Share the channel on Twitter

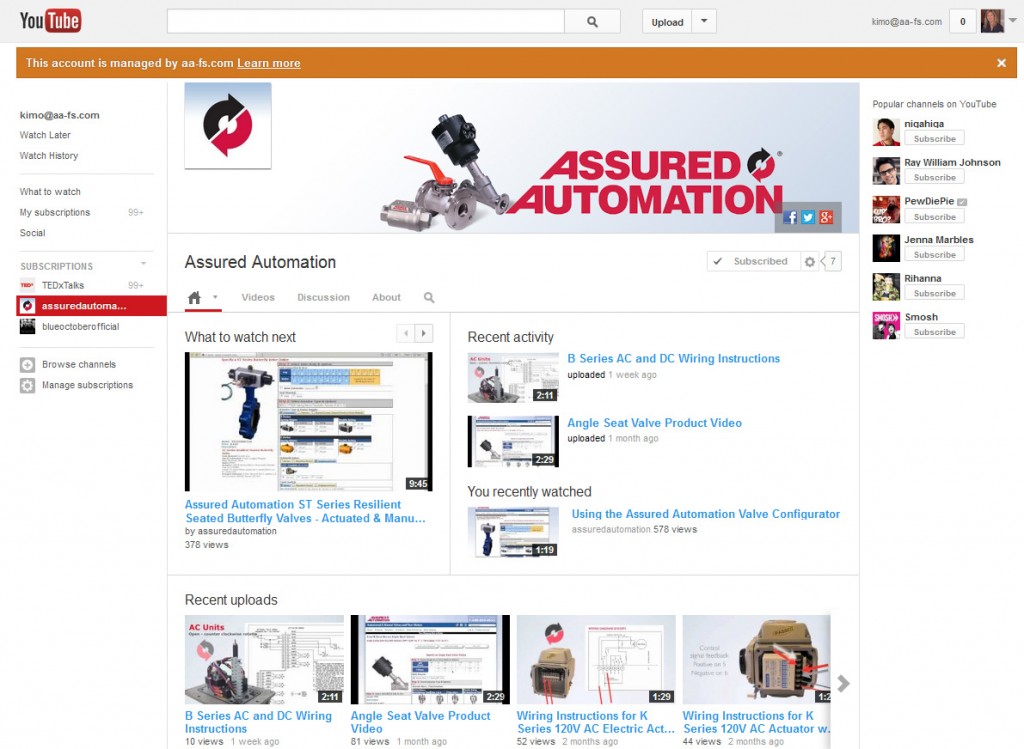click(x=808, y=217)
